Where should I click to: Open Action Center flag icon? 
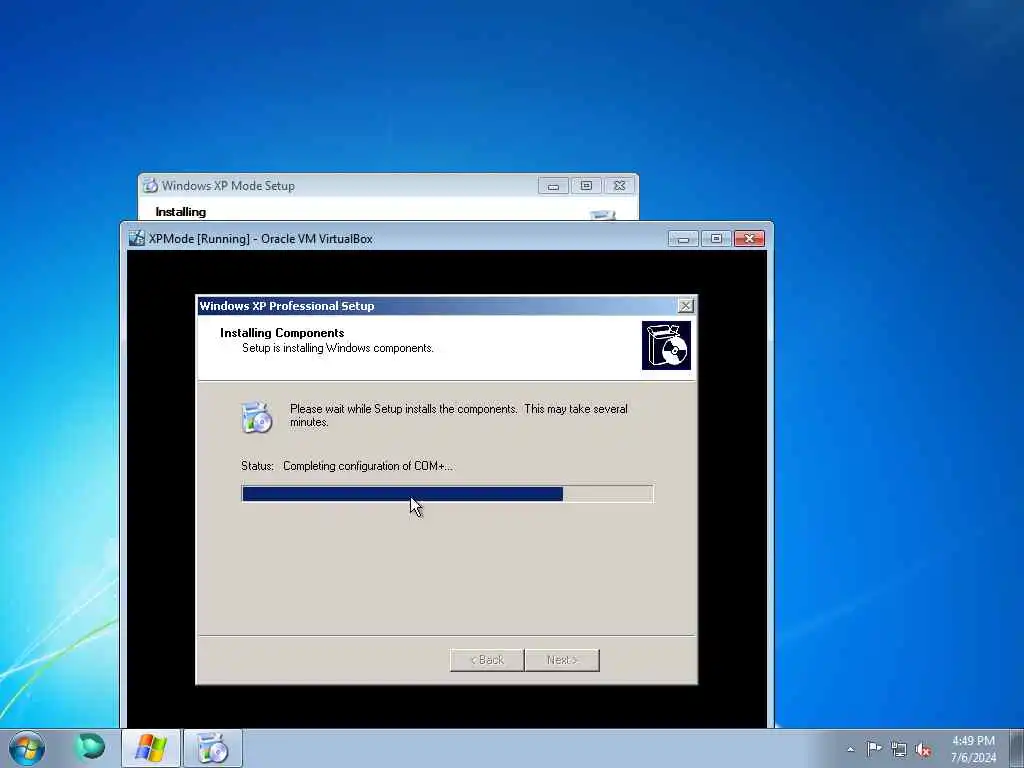[874, 748]
